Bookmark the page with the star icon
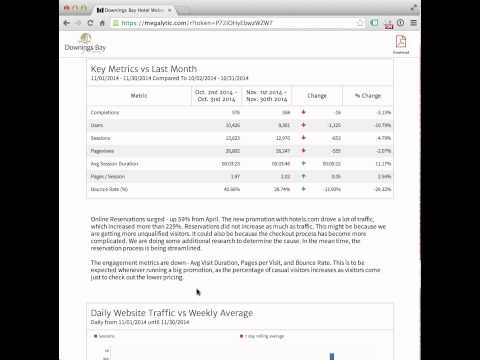480x360 pixels. (360, 23)
